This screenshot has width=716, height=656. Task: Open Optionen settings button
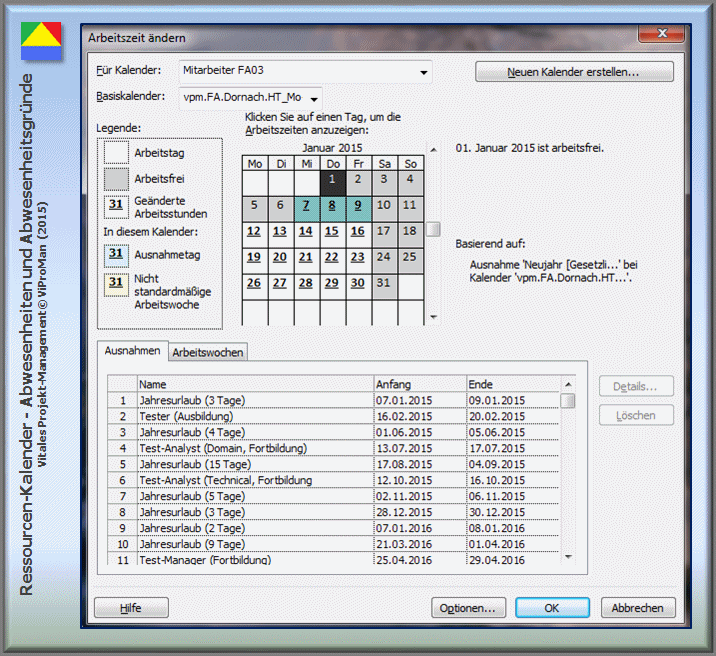(x=468, y=608)
